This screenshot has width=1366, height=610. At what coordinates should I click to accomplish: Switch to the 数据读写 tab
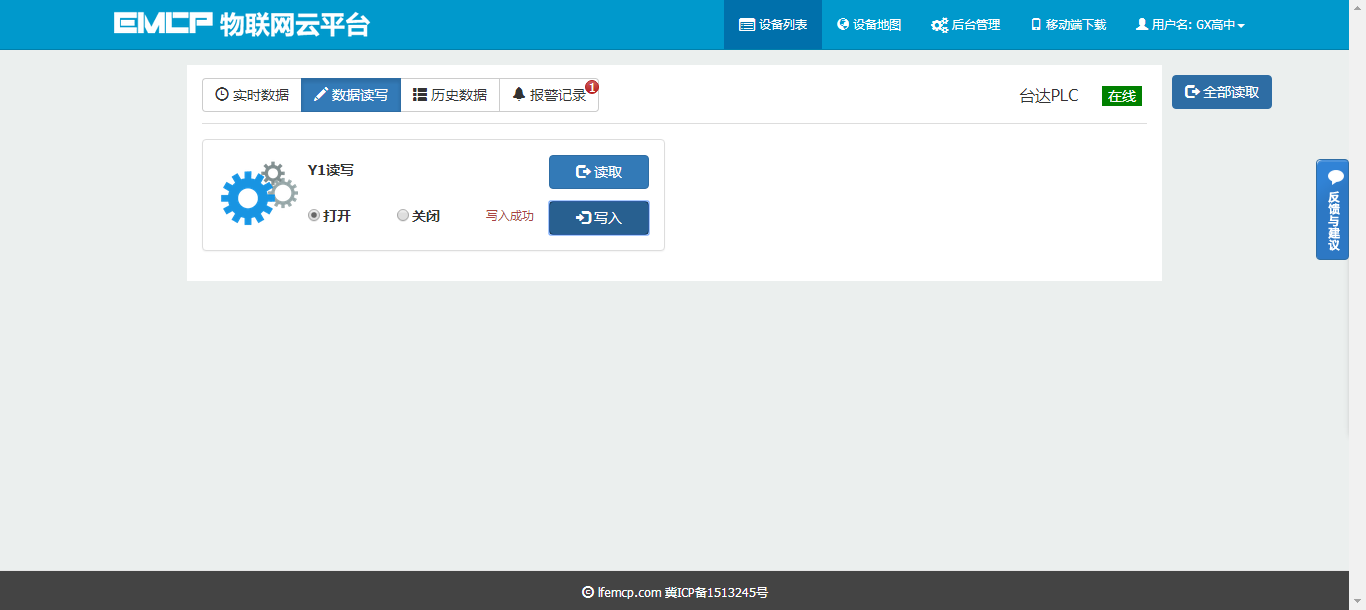coord(351,95)
